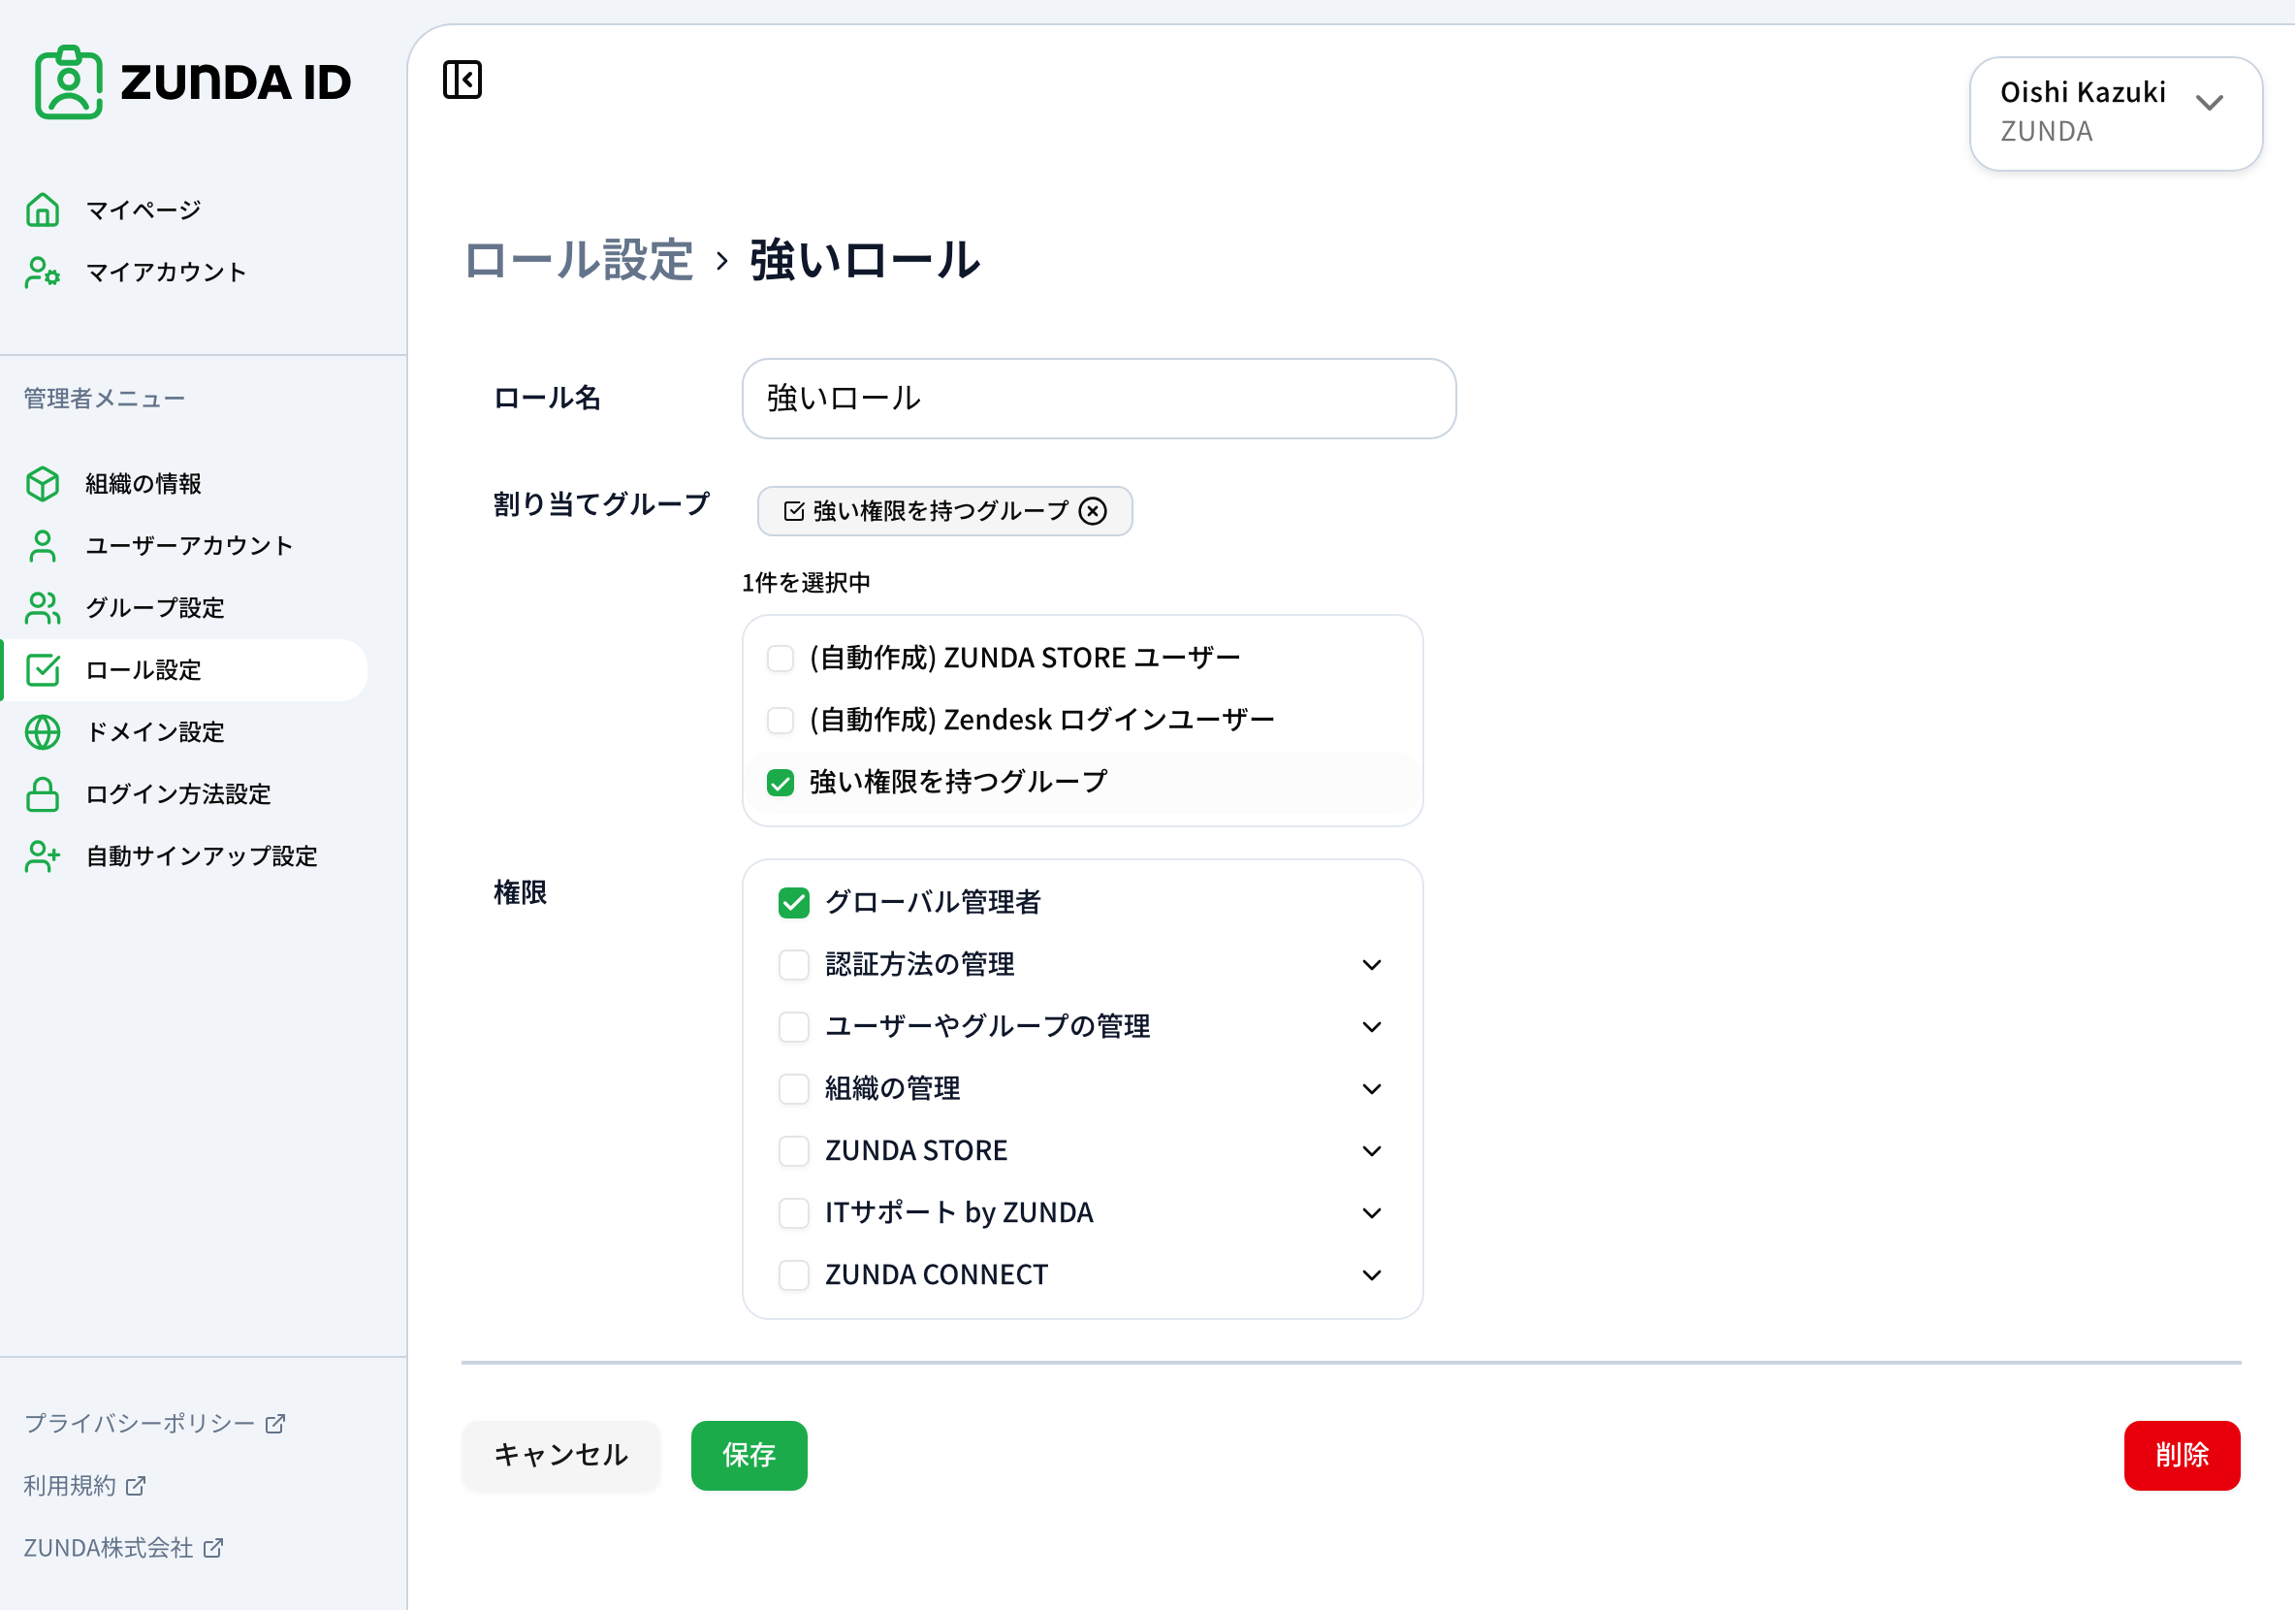Click the ZUNDA ID logo
Image resolution: width=2296 pixels, height=1610 pixels.
tap(193, 82)
